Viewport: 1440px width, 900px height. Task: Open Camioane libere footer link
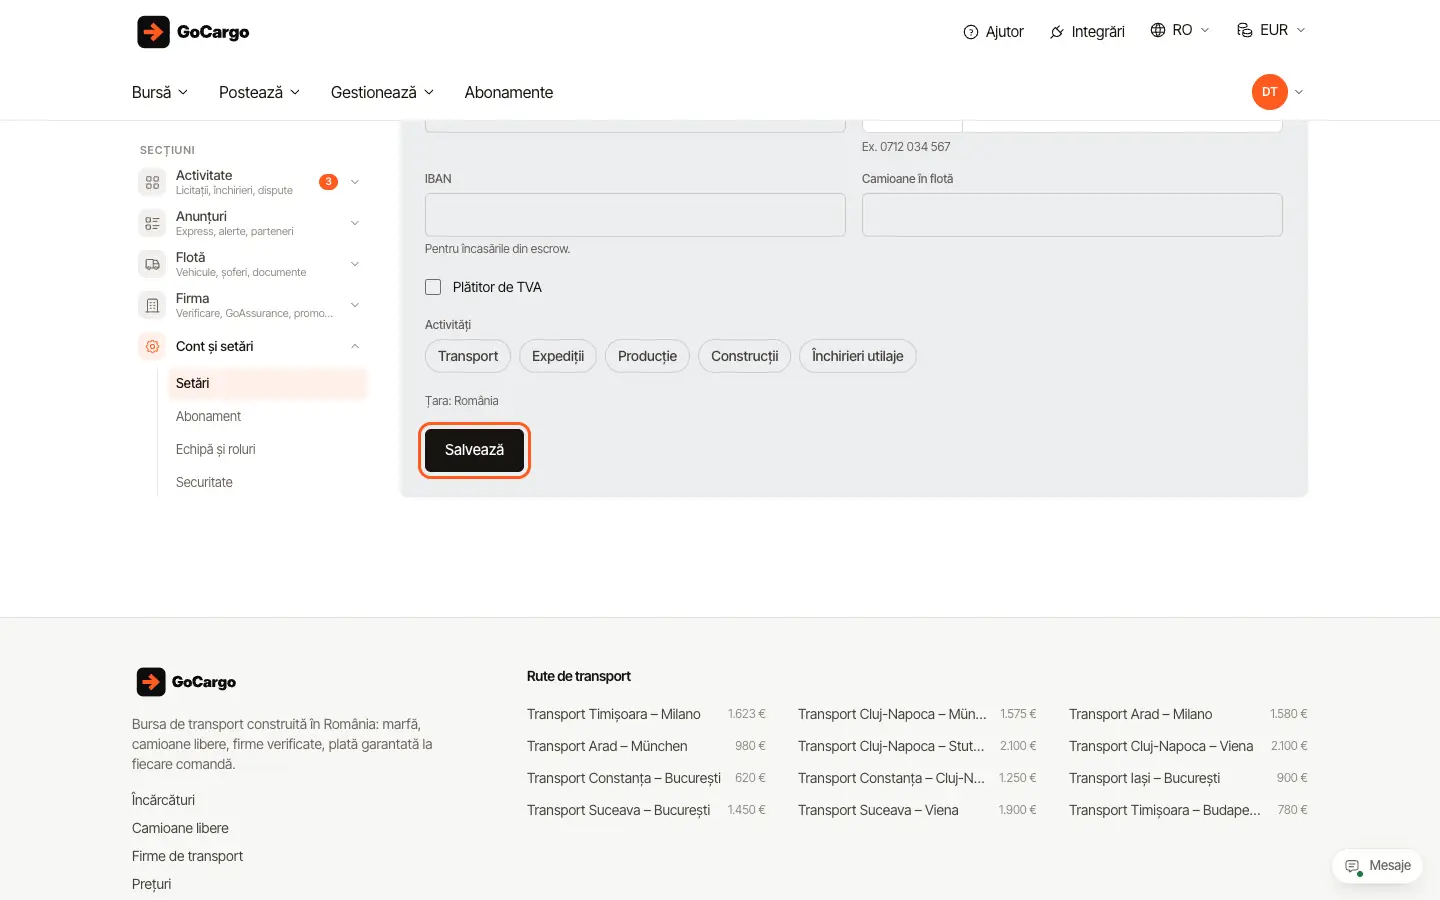click(x=180, y=828)
